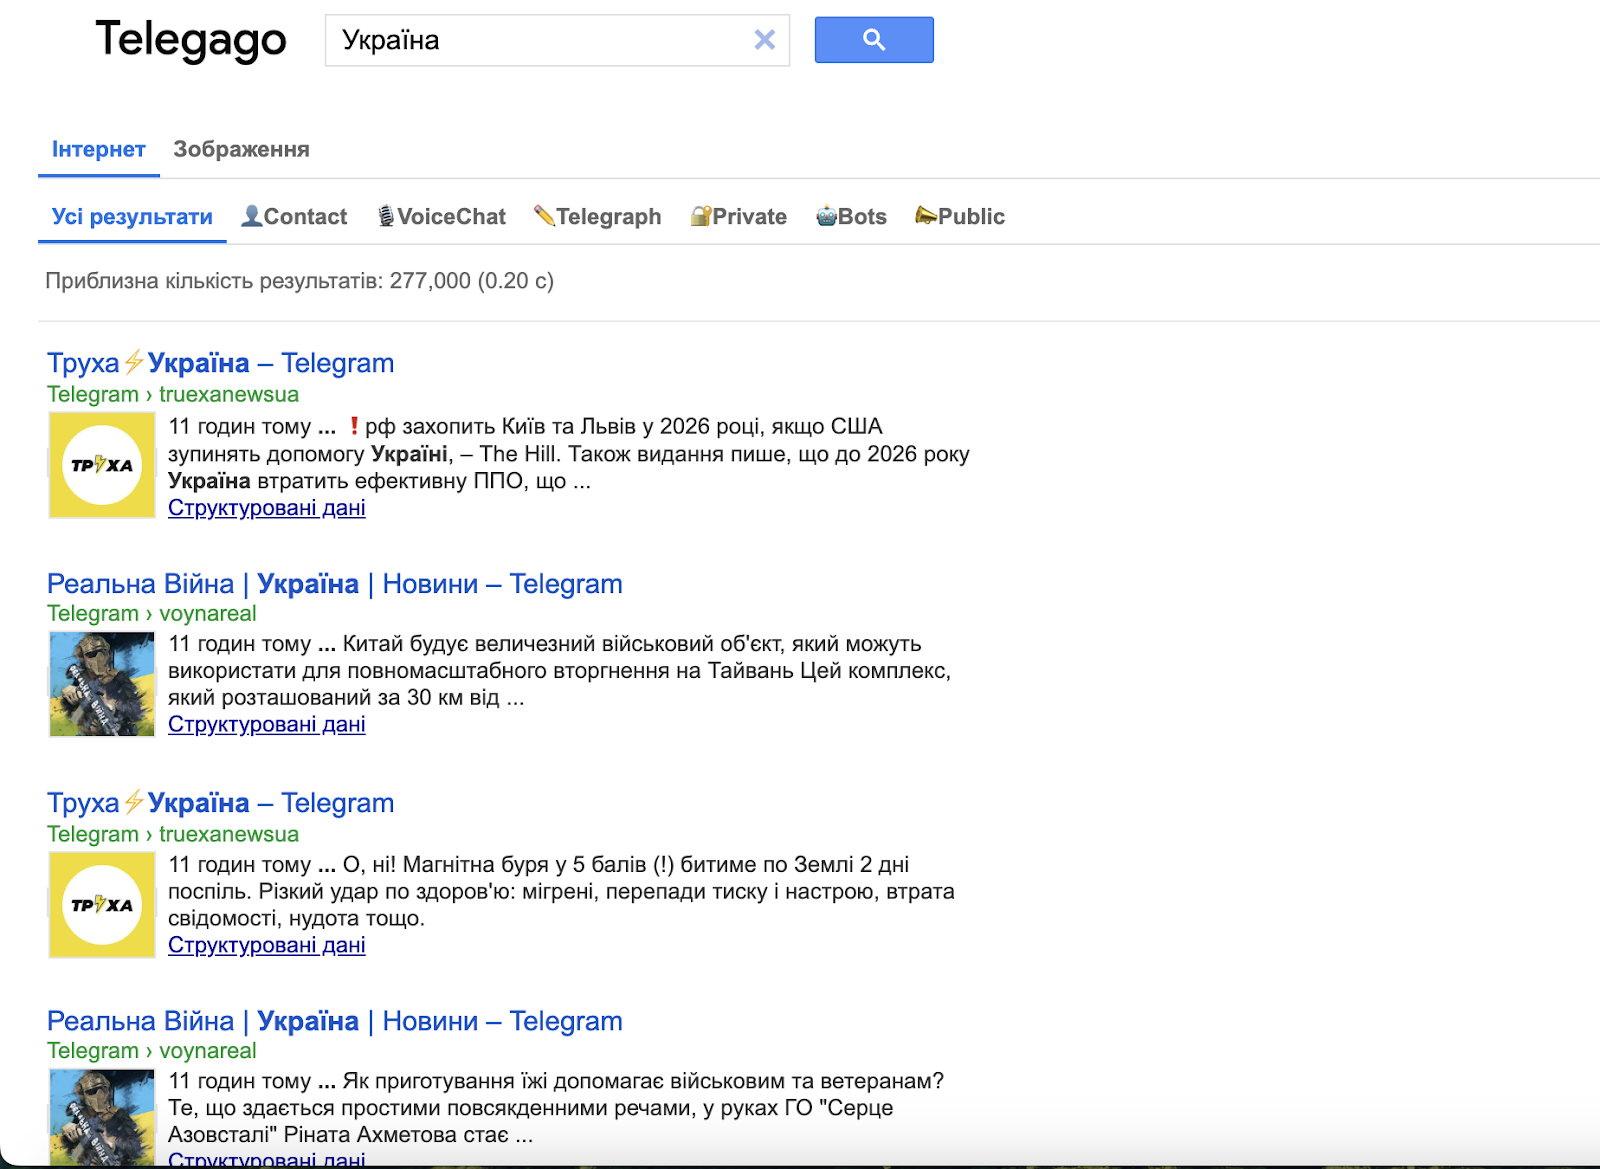Open first Труха Україна – Telegram result title
This screenshot has height=1169, width=1600.
click(221, 363)
